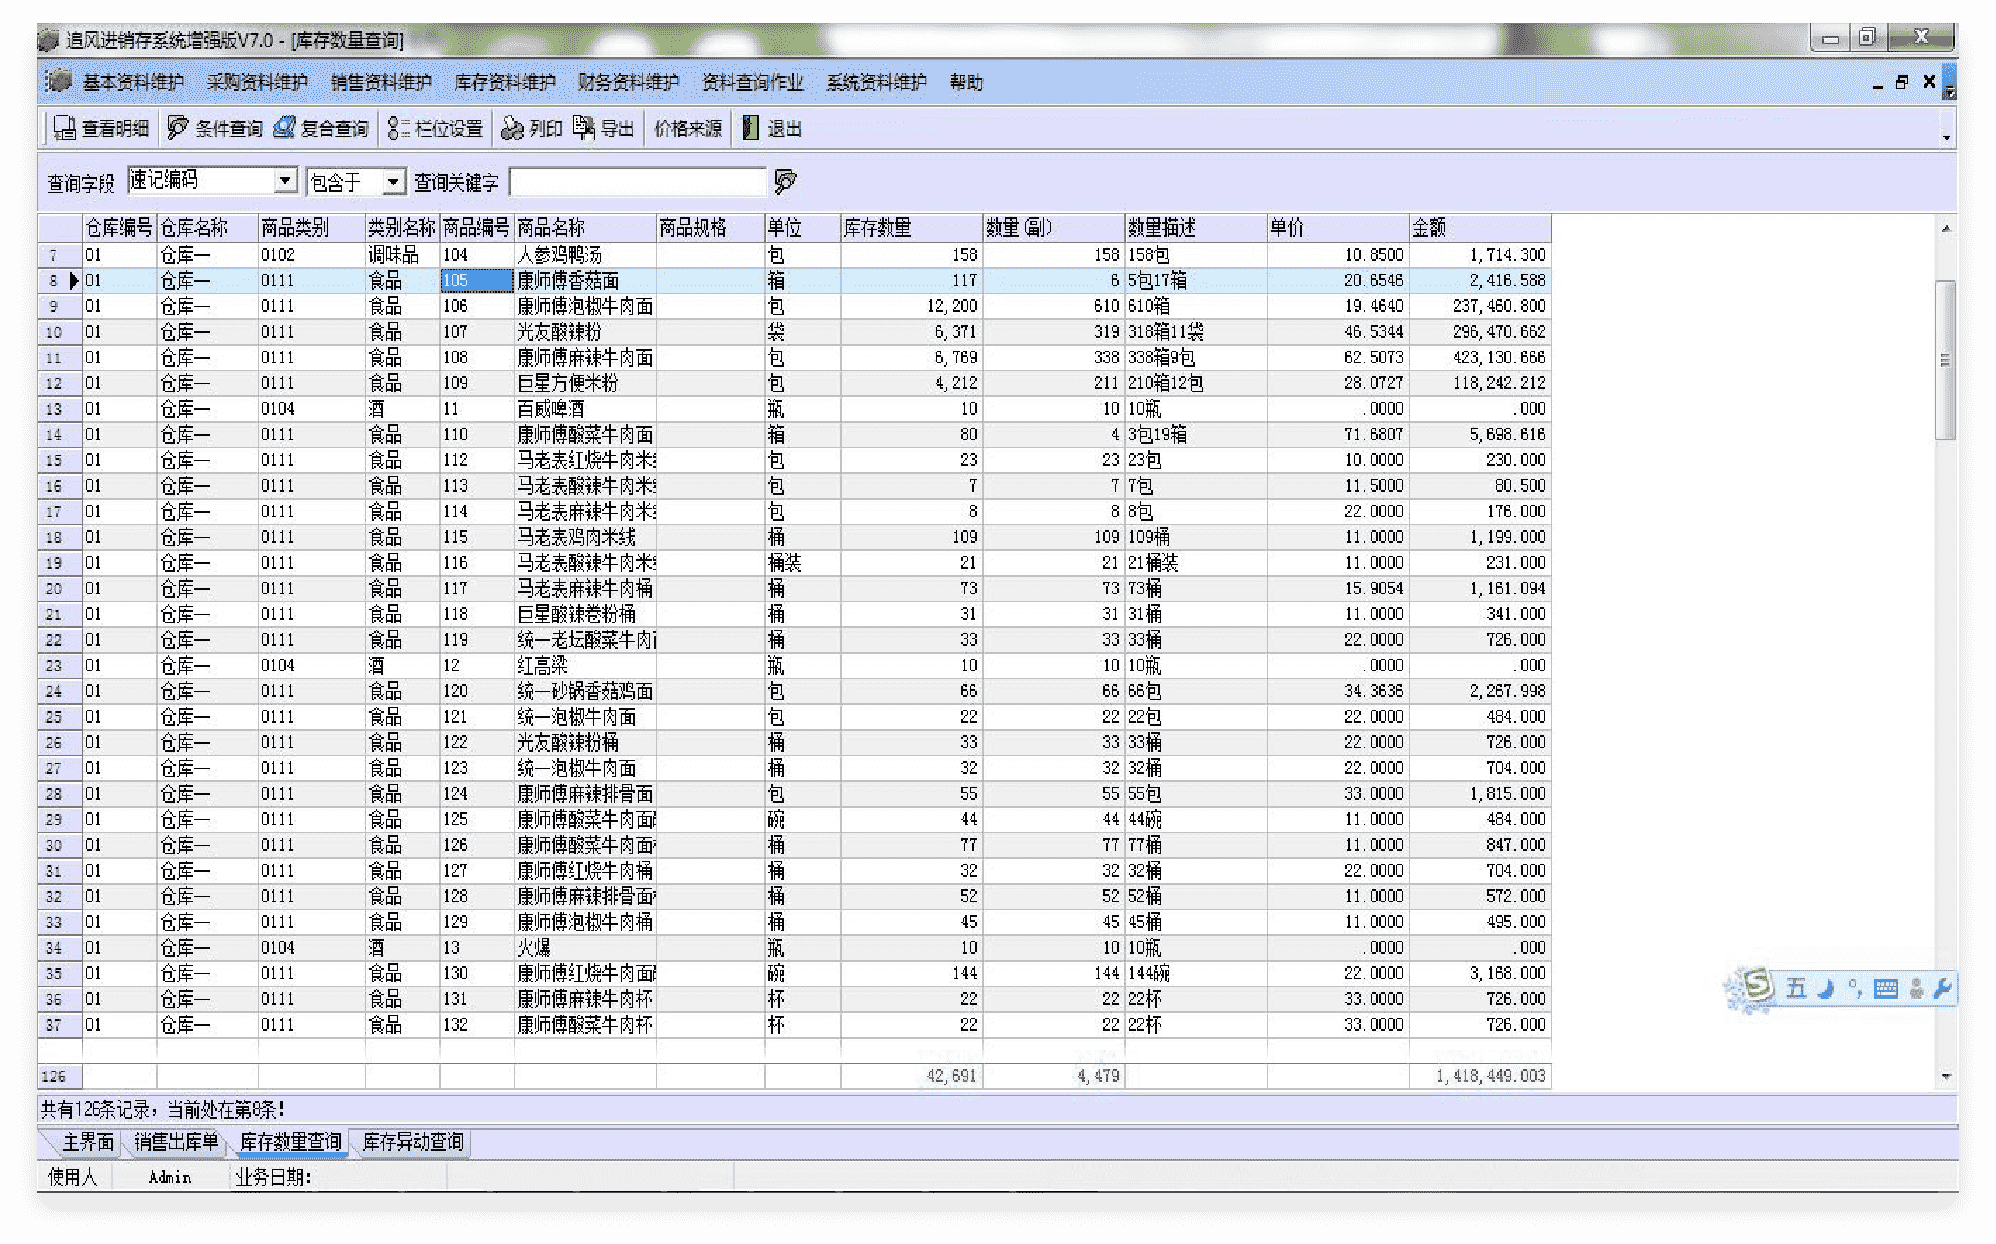Expand the 速记编码 query field dropdown
Image resolution: width=1996 pixels, height=1244 pixels.
pyautogui.click(x=286, y=181)
